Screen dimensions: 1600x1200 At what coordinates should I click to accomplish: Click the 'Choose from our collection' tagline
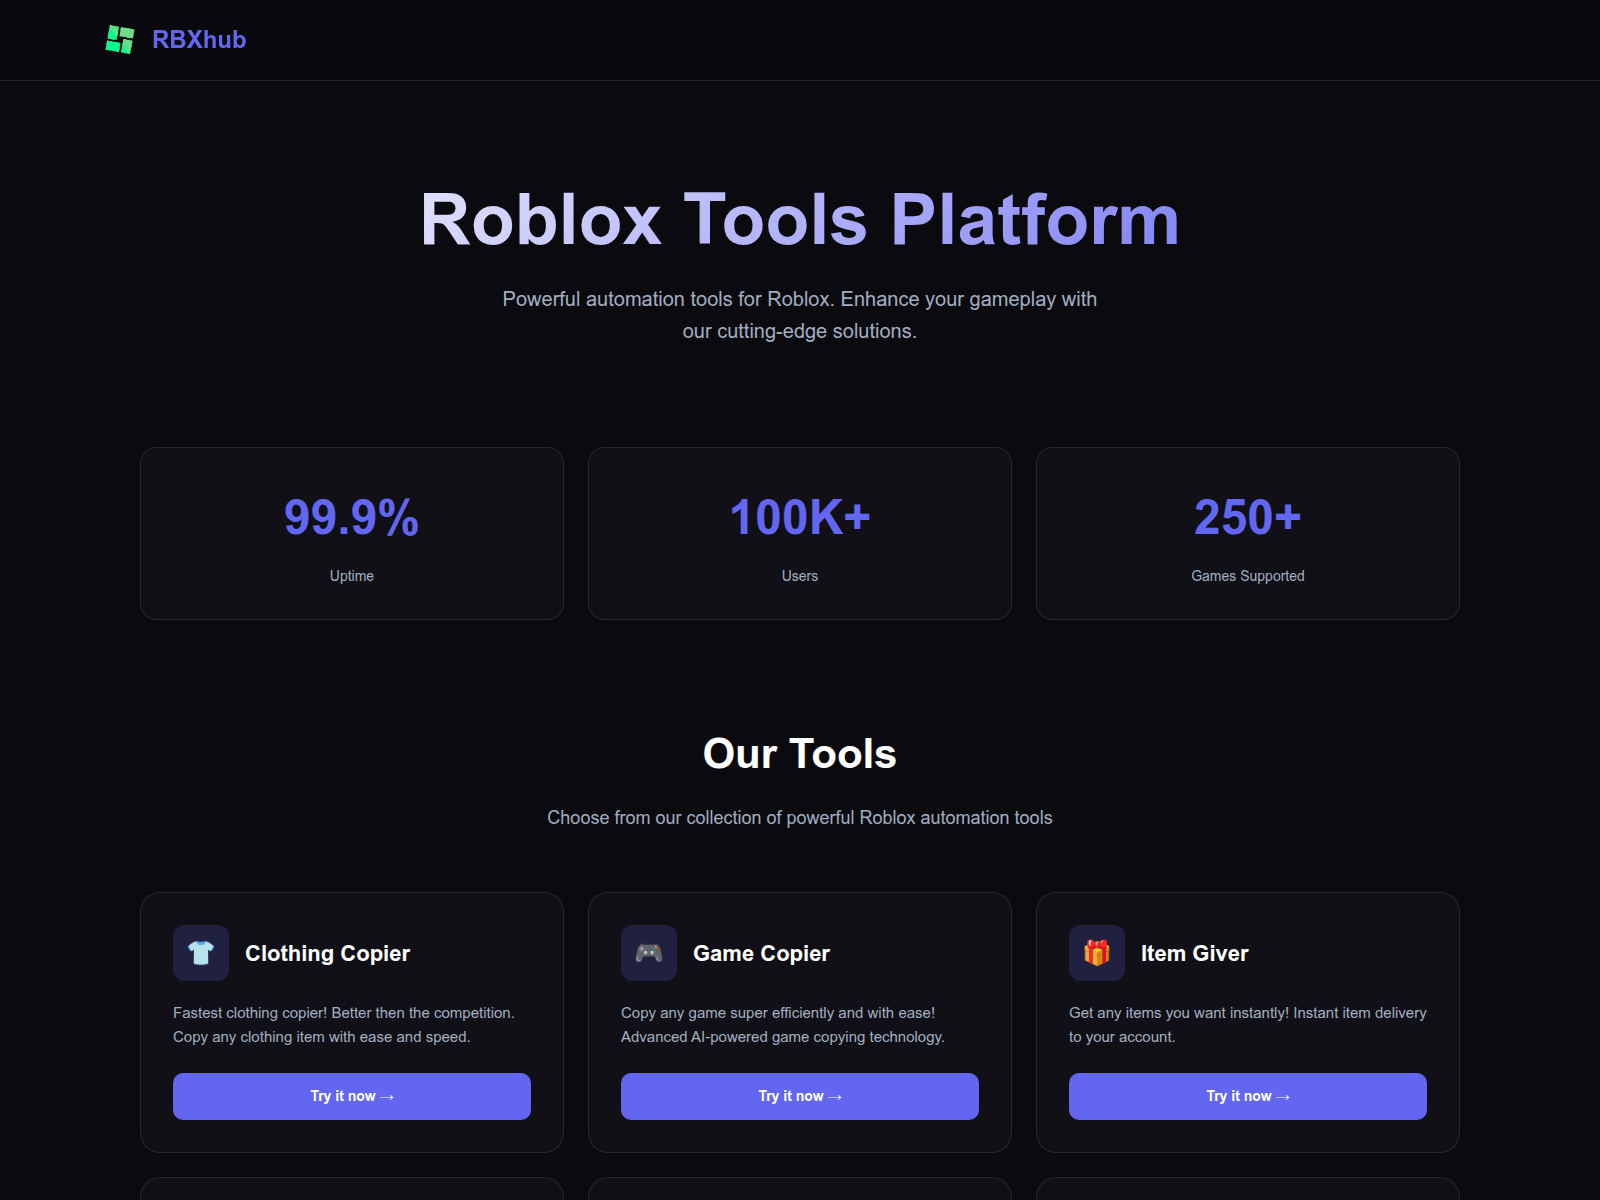coord(800,818)
